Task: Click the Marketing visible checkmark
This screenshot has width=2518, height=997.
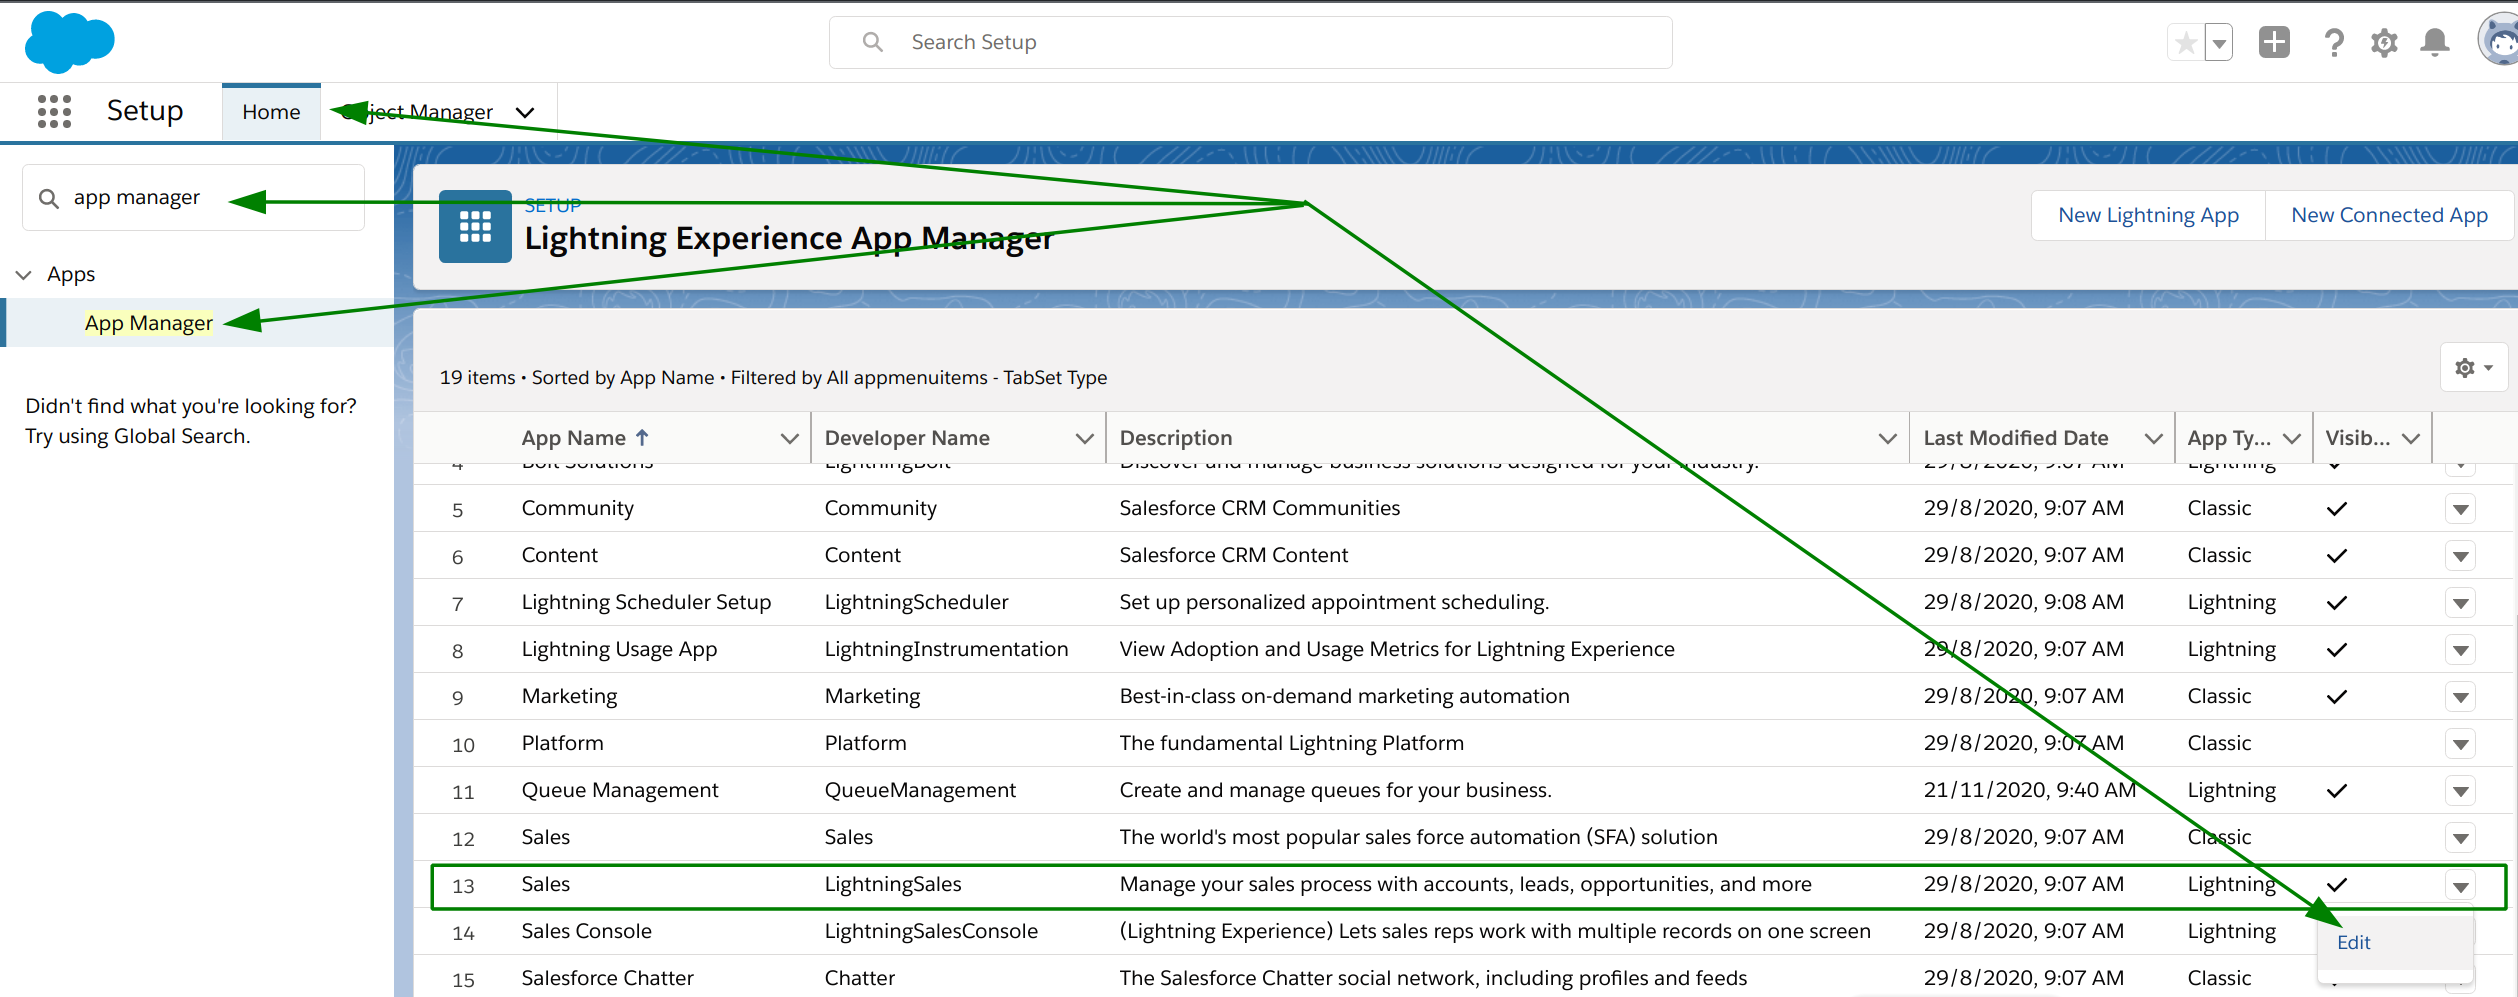Action: pos(2336,697)
